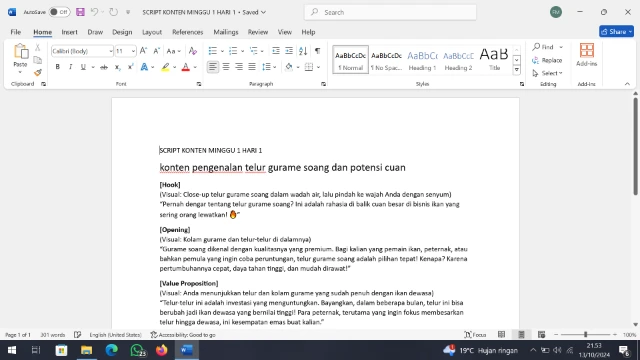Apply superscript formatting

[130, 67]
